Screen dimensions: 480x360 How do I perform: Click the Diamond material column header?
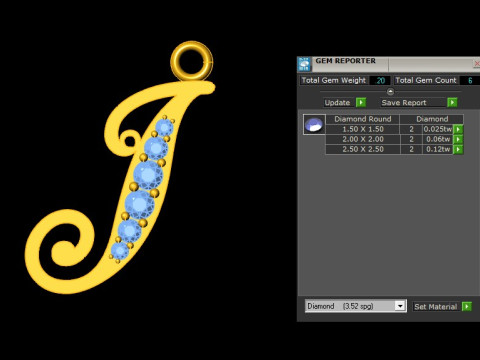coord(432,119)
